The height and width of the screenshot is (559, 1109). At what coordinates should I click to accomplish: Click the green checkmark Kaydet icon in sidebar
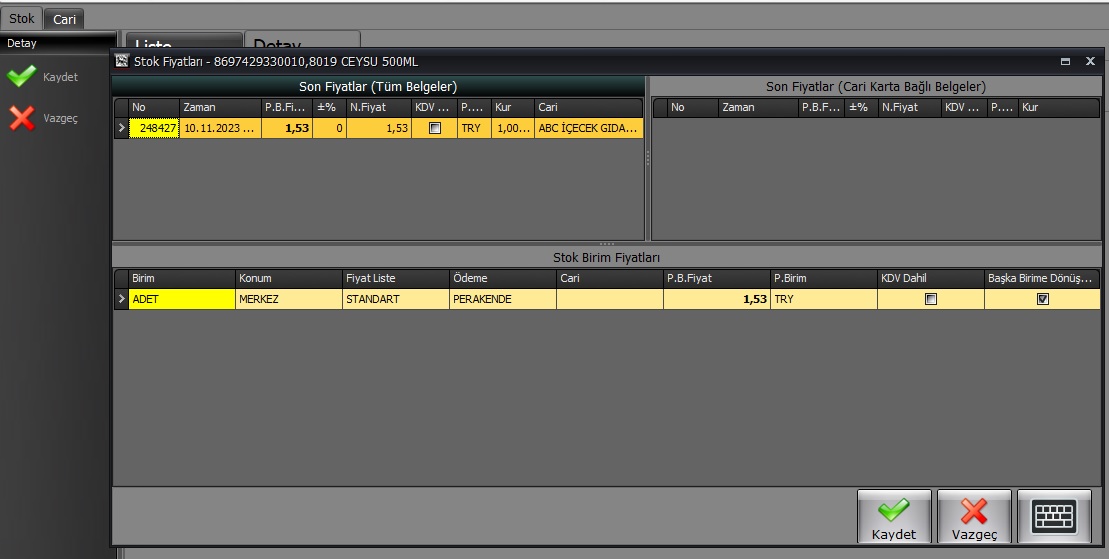[x=22, y=77]
